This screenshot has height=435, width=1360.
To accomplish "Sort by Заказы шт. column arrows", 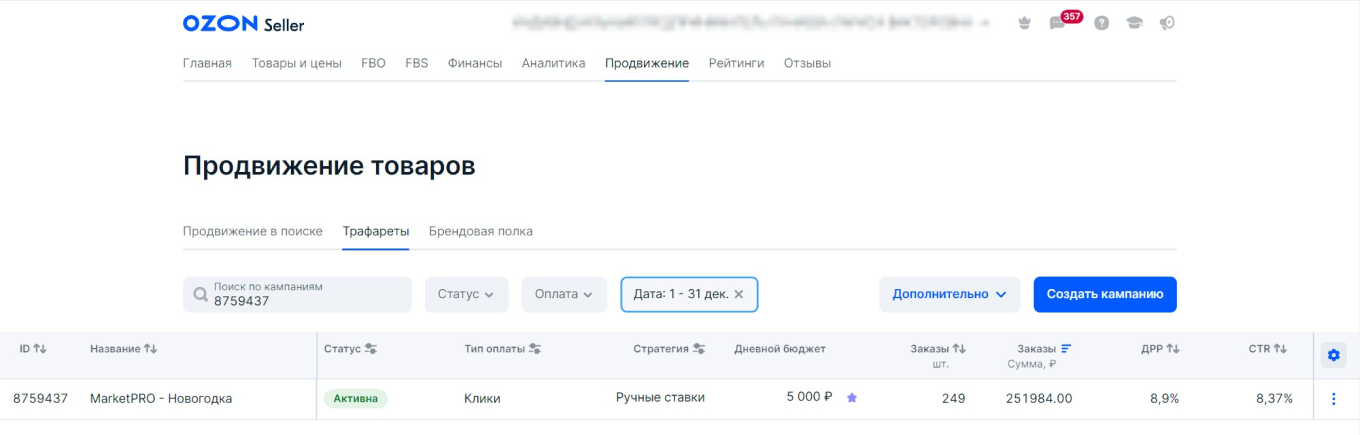I will (x=959, y=349).
